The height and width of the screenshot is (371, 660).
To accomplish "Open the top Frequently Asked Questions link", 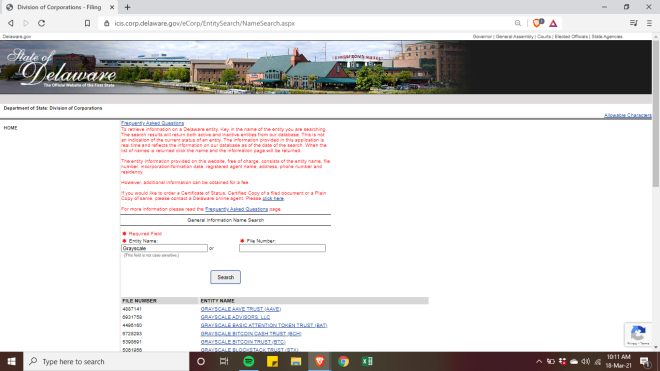I will tap(152, 123).
